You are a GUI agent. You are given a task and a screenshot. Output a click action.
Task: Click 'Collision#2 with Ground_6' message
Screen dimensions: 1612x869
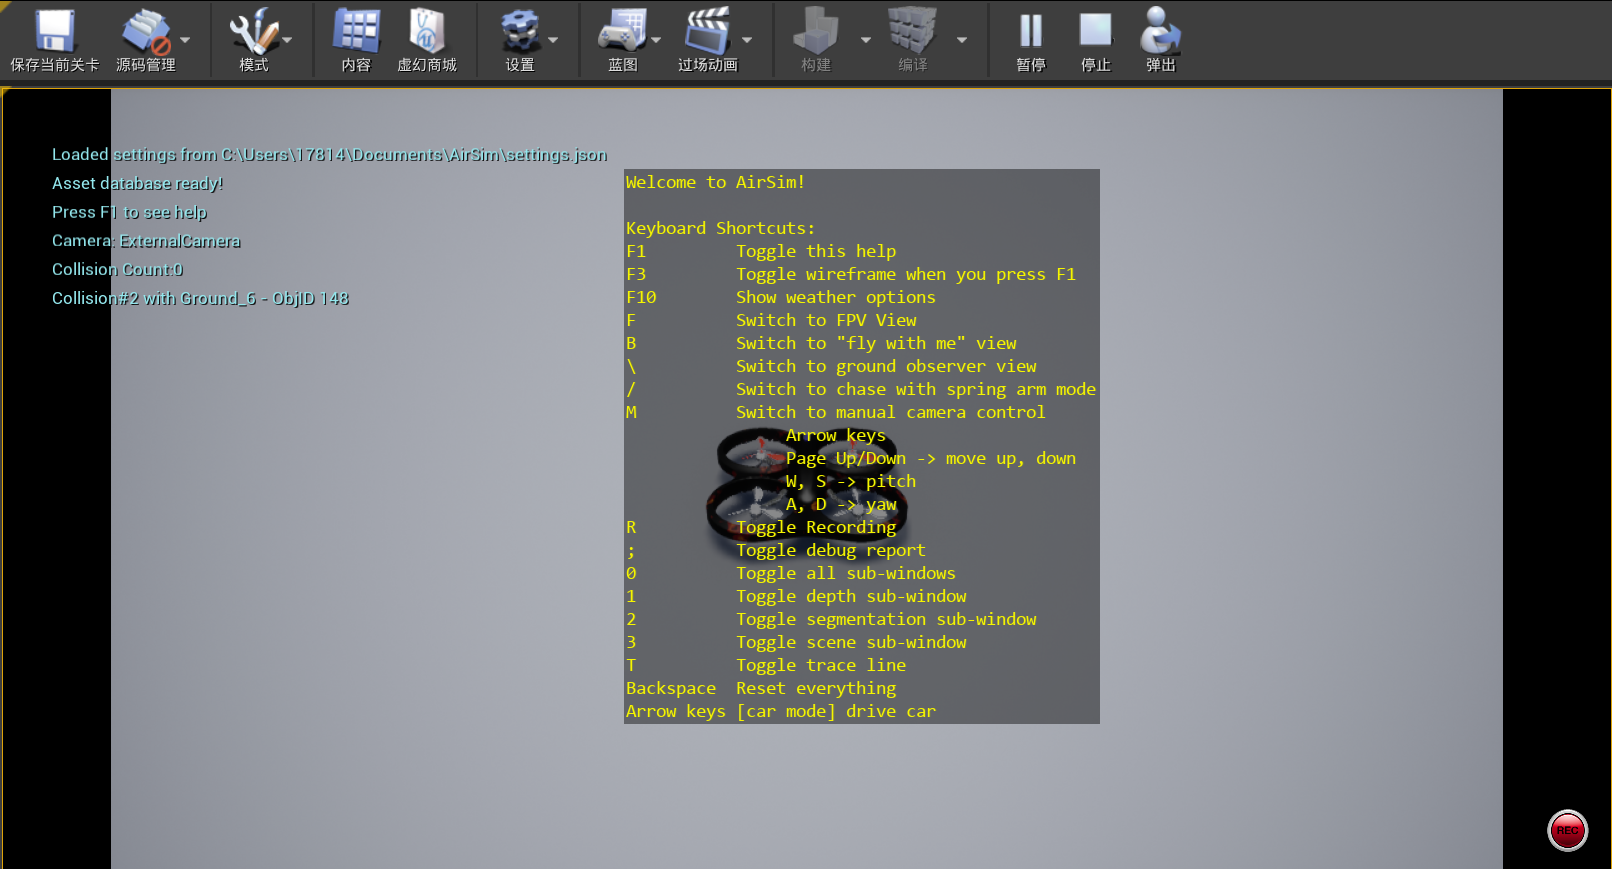tap(200, 299)
